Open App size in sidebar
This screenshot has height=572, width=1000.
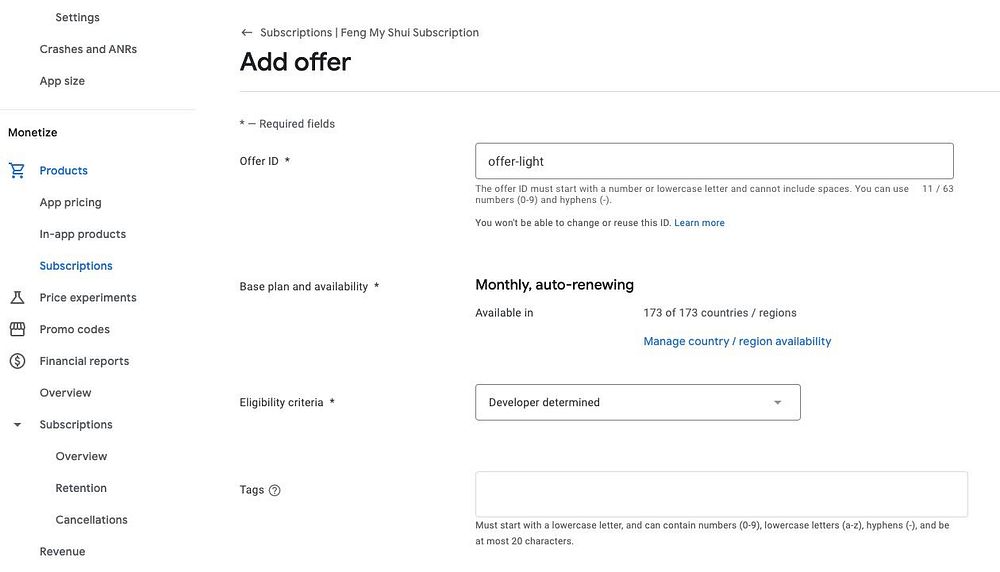pyautogui.click(x=62, y=82)
